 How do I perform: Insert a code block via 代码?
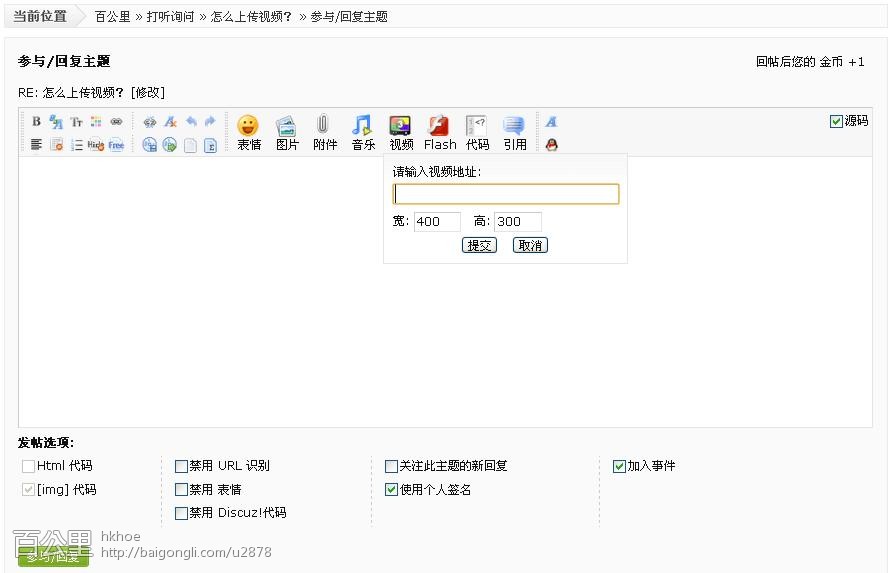point(477,133)
